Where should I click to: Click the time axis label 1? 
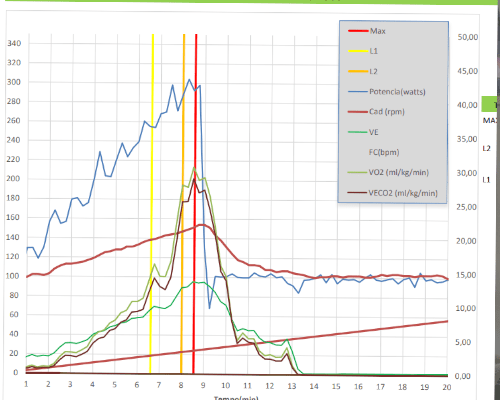point(26,384)
